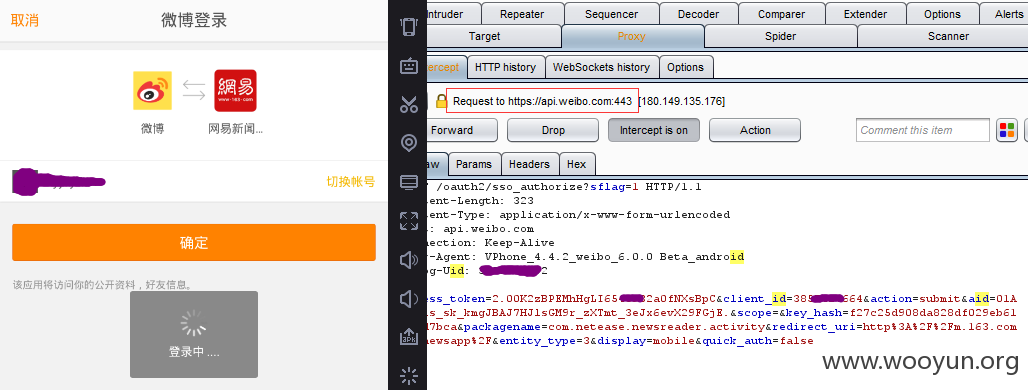Switch to the Sequencer tab

(611, 14)
